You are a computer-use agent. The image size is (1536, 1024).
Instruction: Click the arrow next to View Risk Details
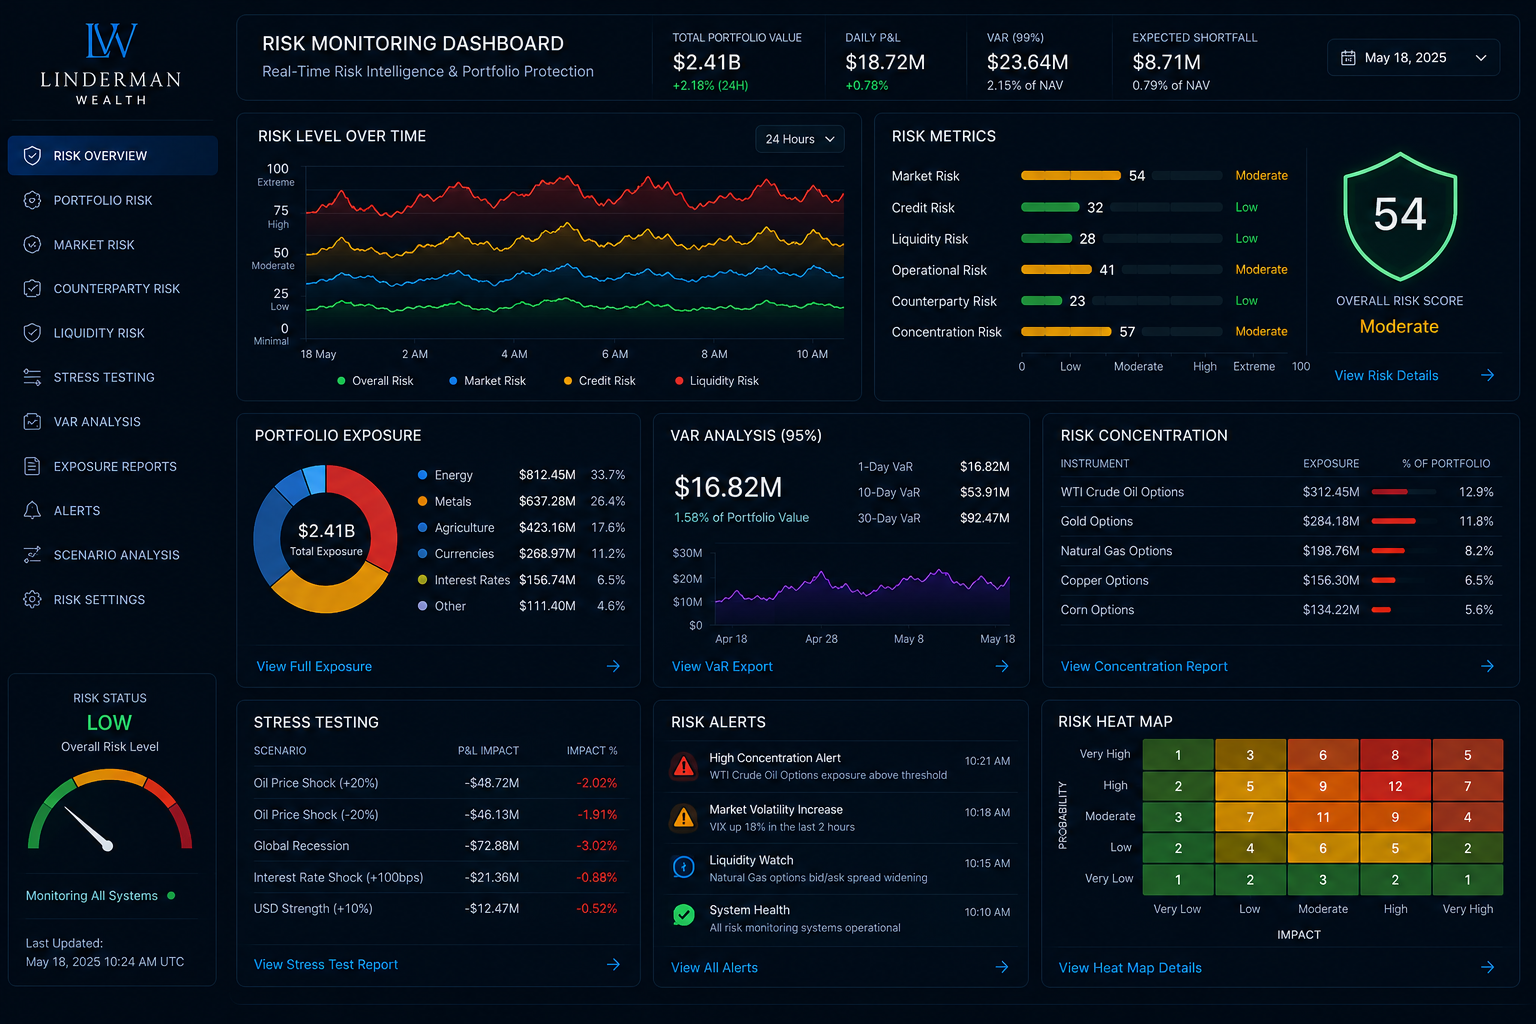(1487, 375)
